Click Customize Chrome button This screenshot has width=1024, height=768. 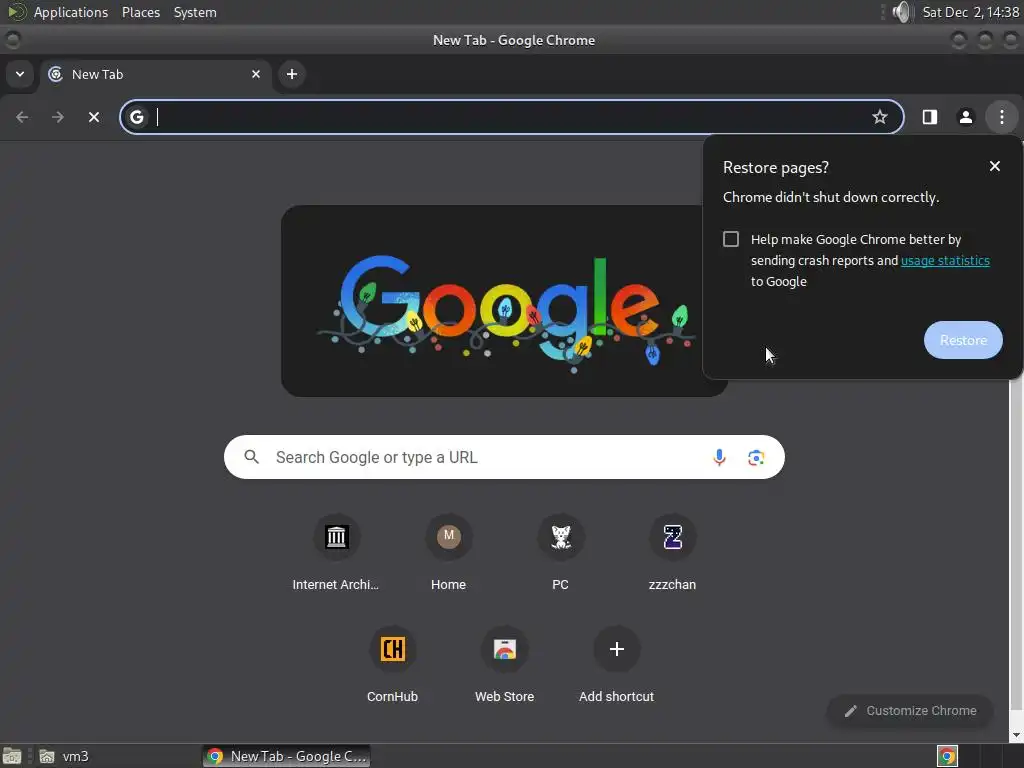coord(910,711)
